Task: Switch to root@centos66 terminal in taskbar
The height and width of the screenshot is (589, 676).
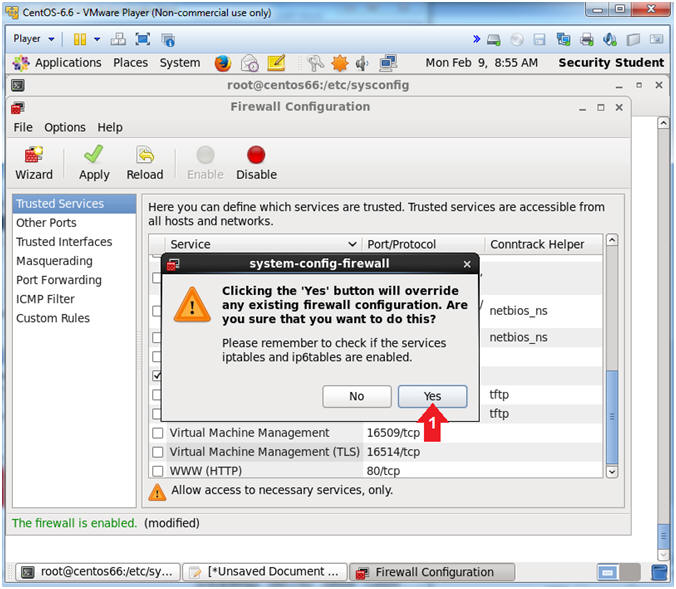Action: point(97,572)
